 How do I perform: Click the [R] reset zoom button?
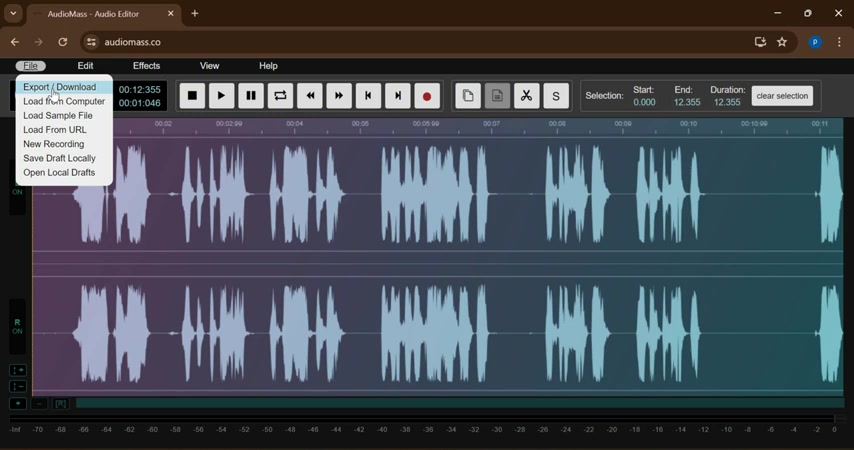coord(61,404)
